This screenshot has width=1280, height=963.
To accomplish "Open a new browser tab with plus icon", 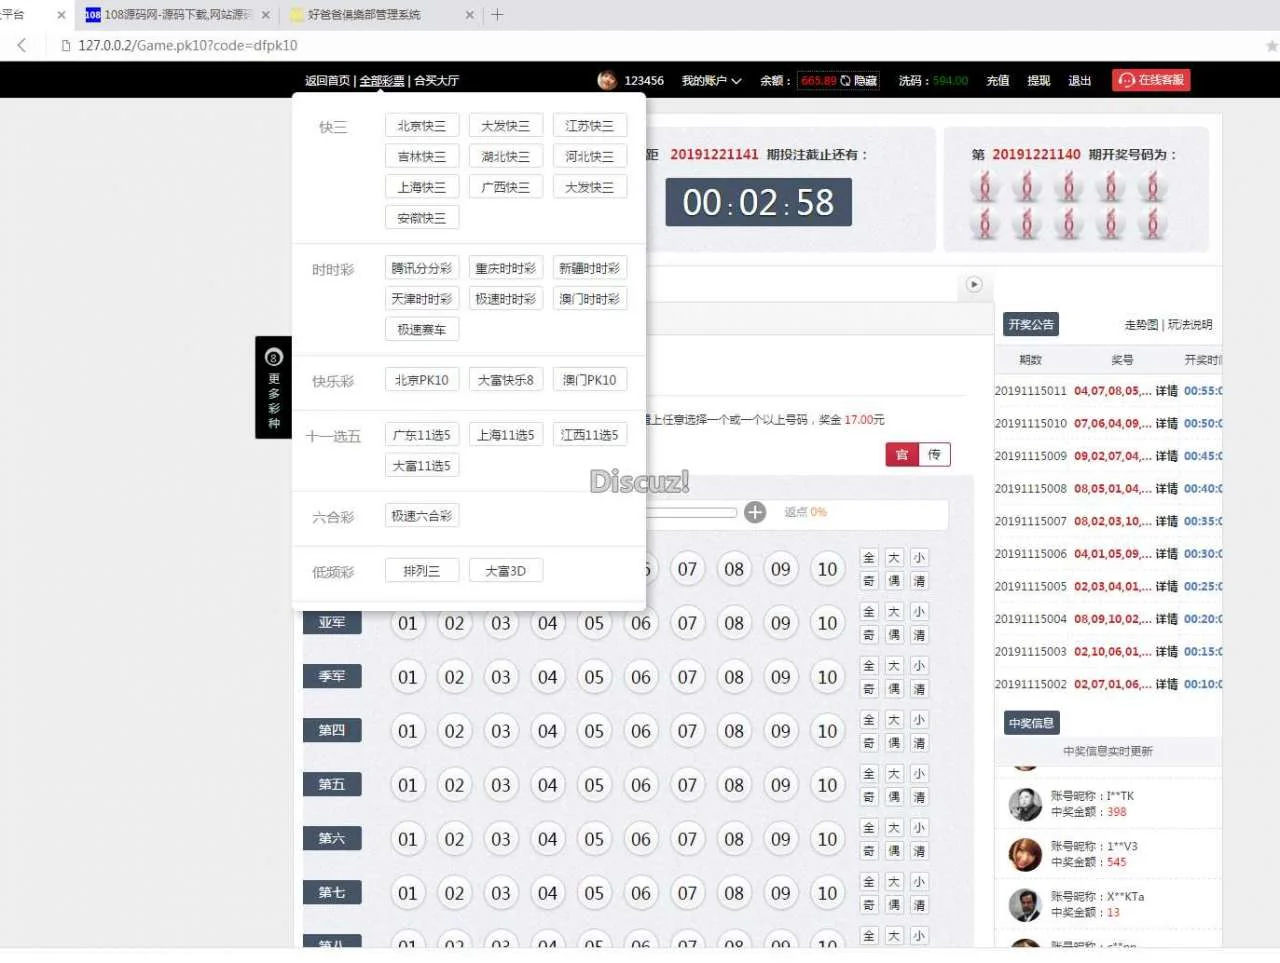I will (497, 15).
